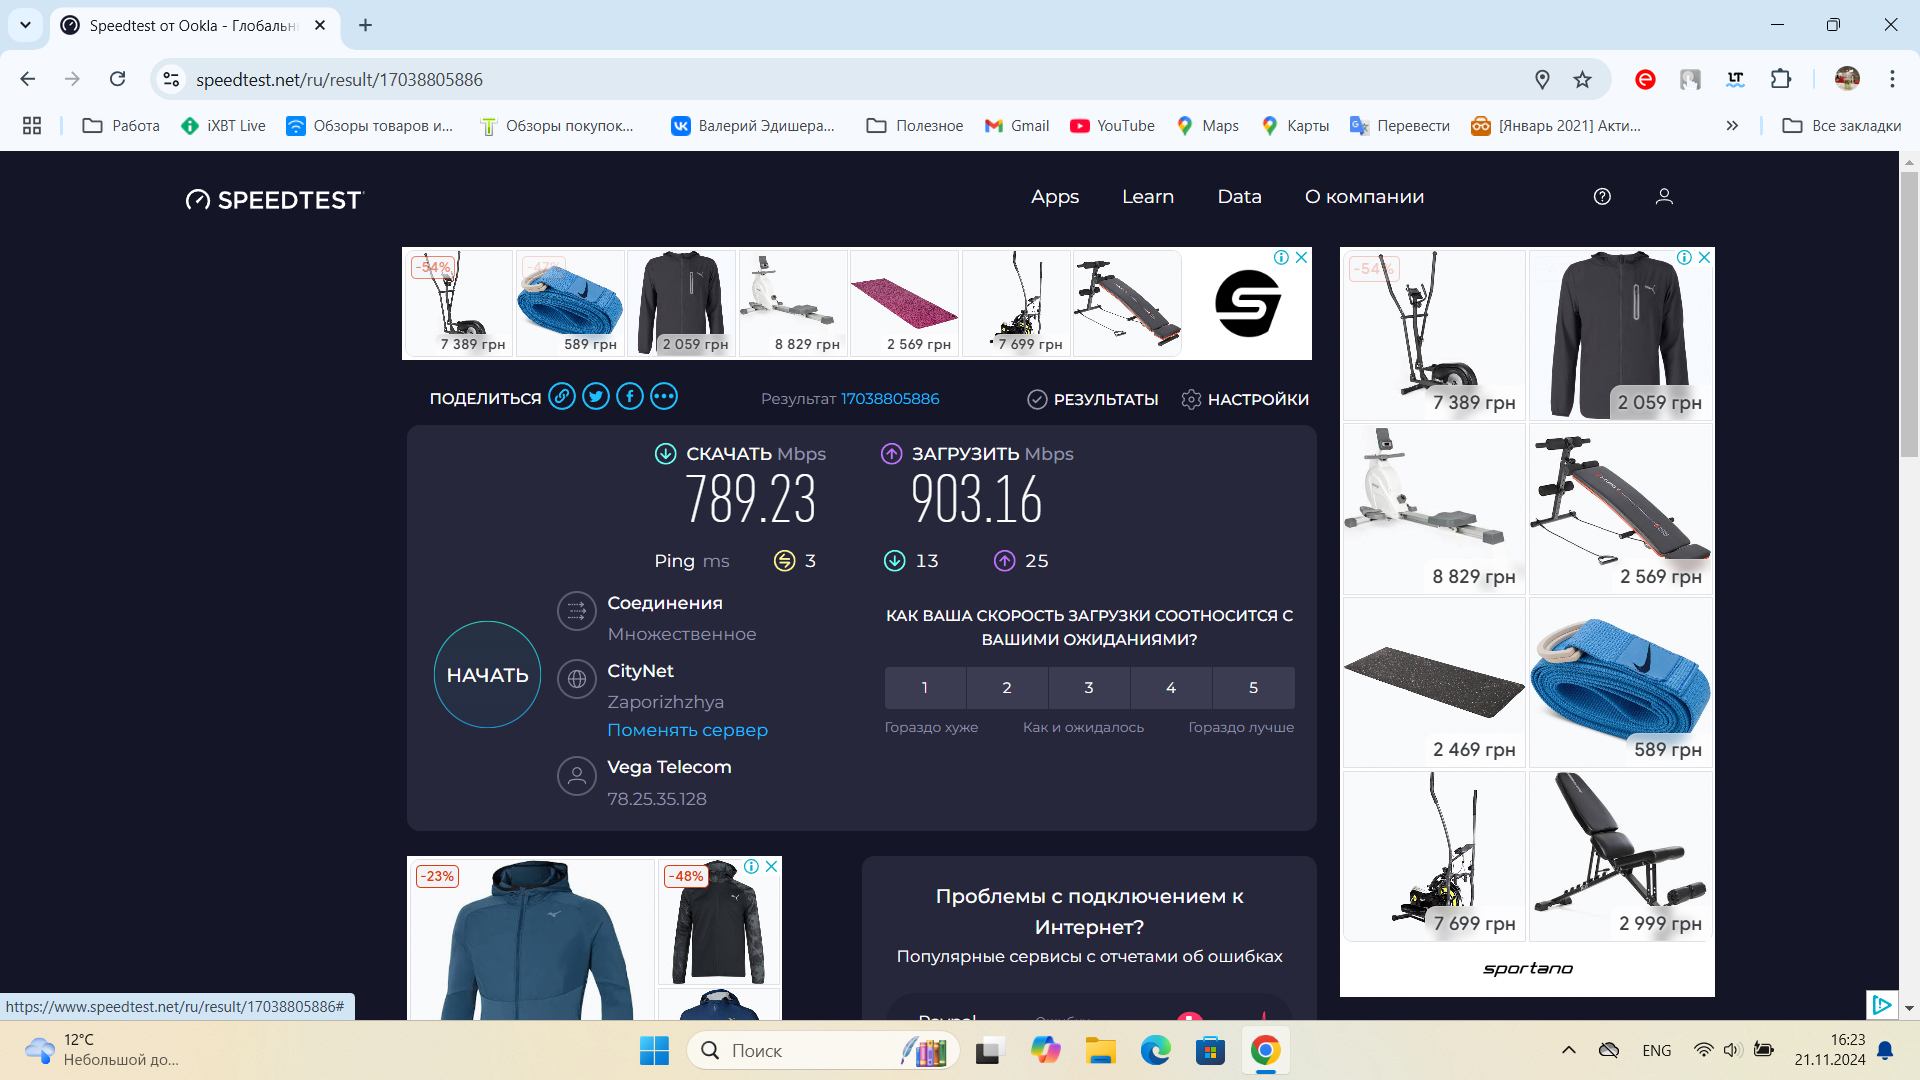Rate upload speed as 3
1920x1080 pixels.
click(1089, 688)
